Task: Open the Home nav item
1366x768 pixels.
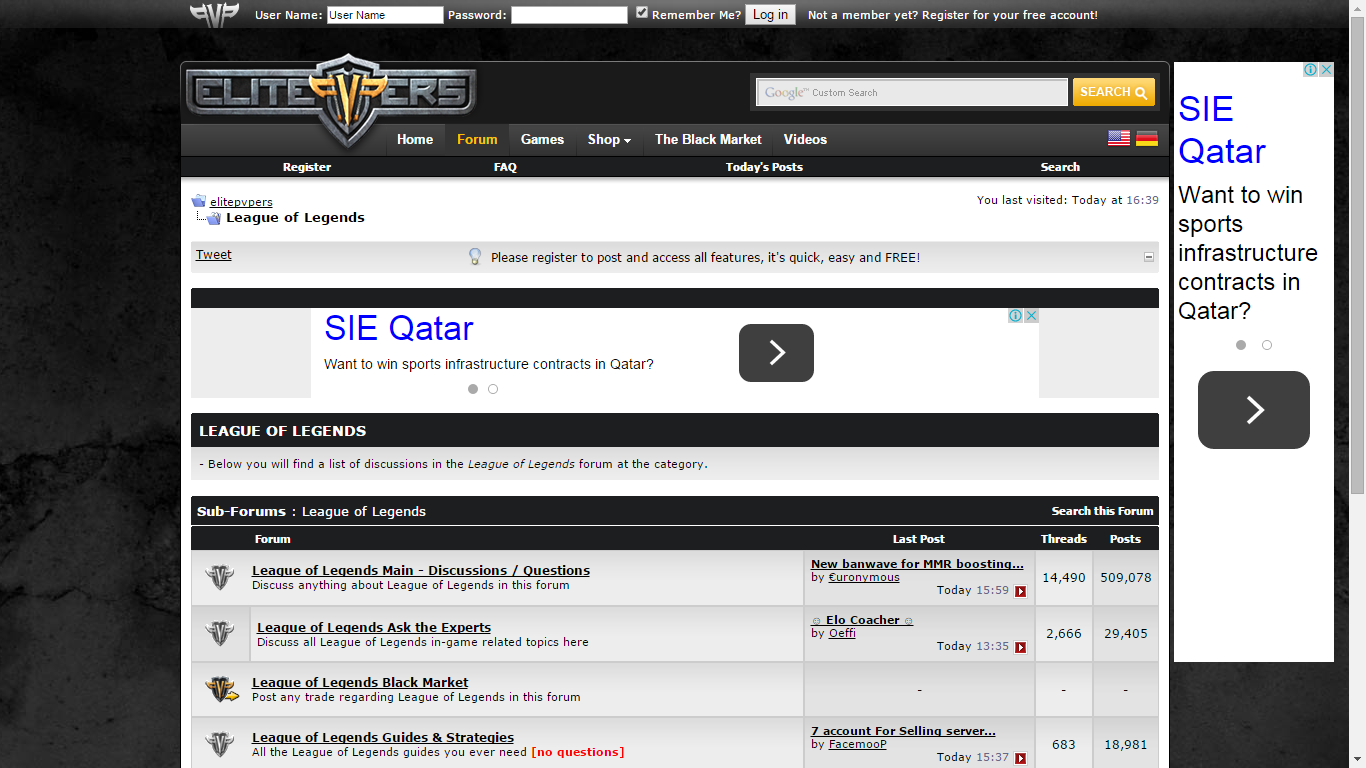Action: tap(415, 140)
